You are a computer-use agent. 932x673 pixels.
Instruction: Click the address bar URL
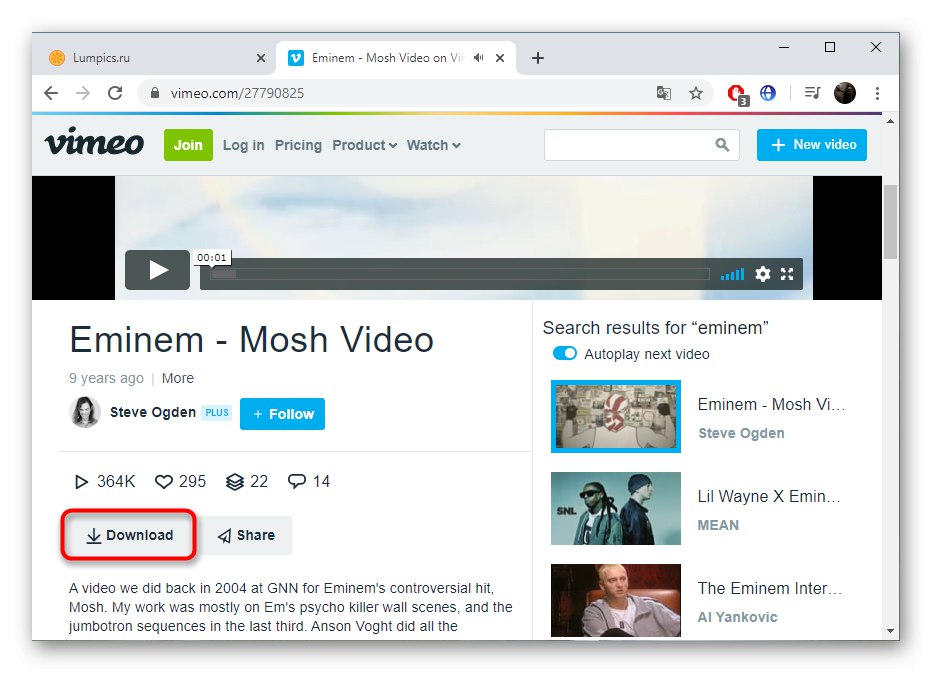pos(237,93)
